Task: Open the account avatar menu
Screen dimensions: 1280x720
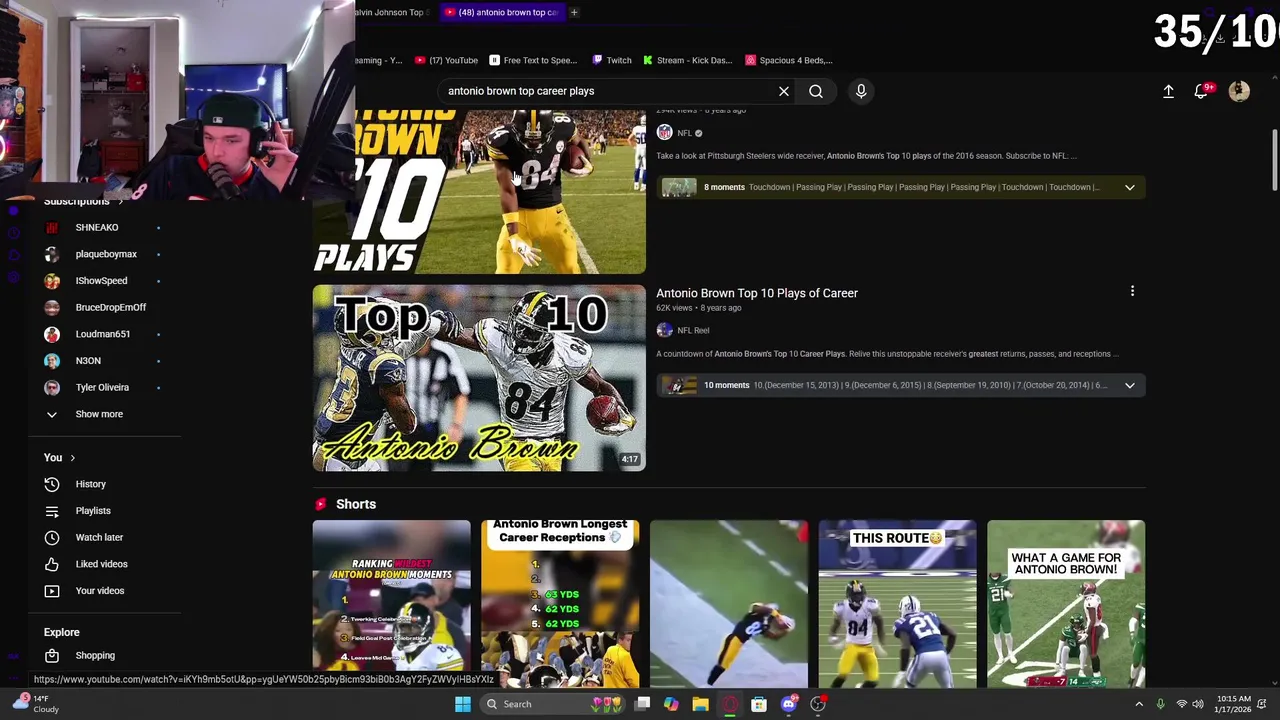Action: tap(1239, 91)
